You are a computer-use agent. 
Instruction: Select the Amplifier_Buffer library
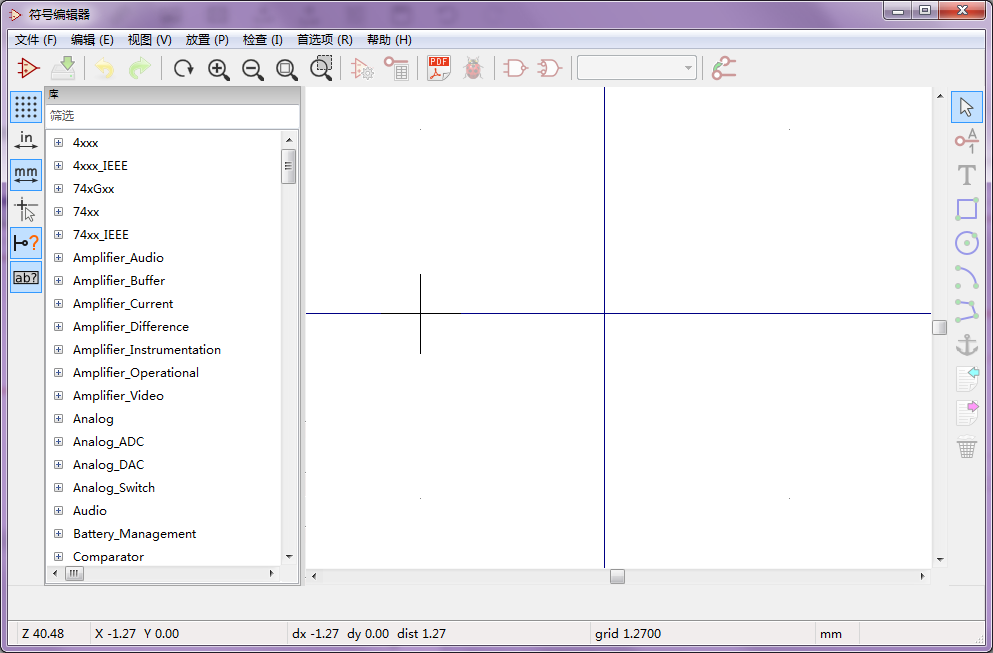119,281
